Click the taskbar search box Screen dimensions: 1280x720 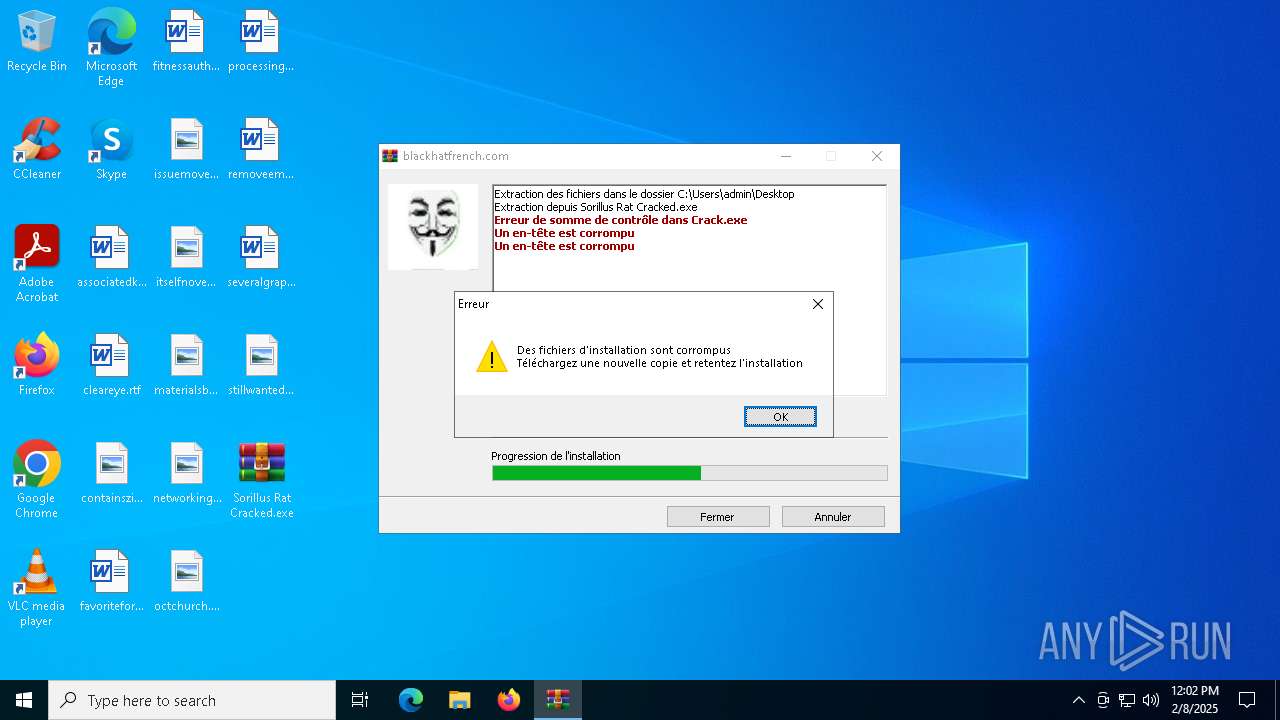click(192, 700)
